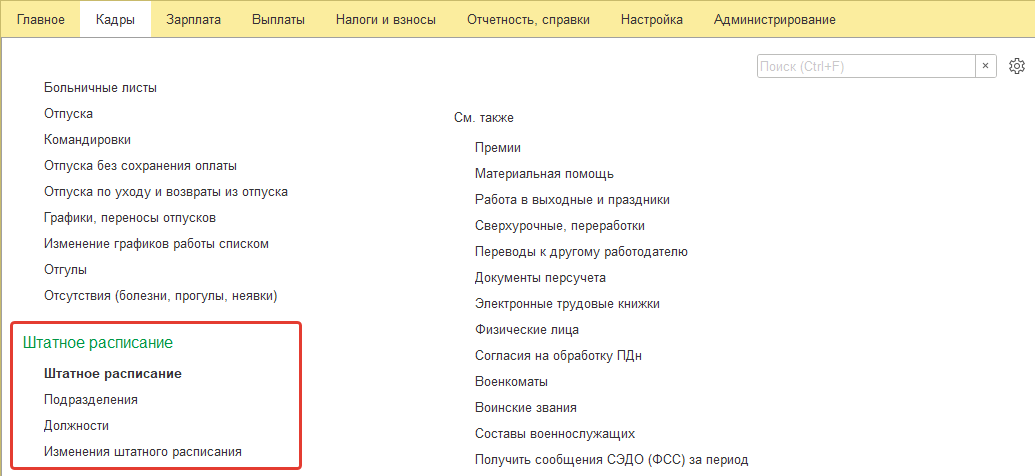Open the Военкоматы link
1035x476 pixels.
[x=512, y=382]
